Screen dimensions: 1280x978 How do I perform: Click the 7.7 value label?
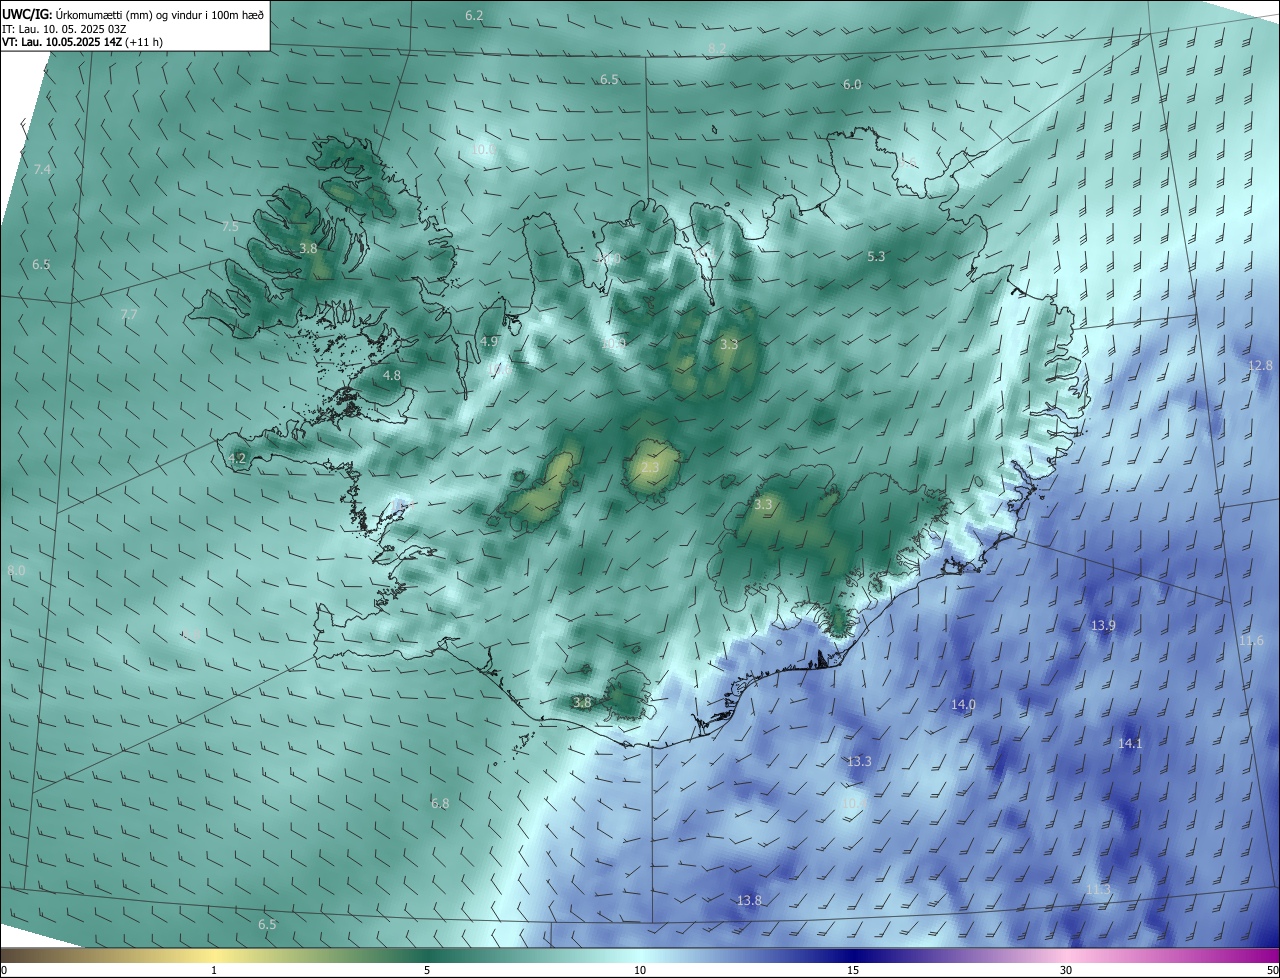(x=129, y=315)
